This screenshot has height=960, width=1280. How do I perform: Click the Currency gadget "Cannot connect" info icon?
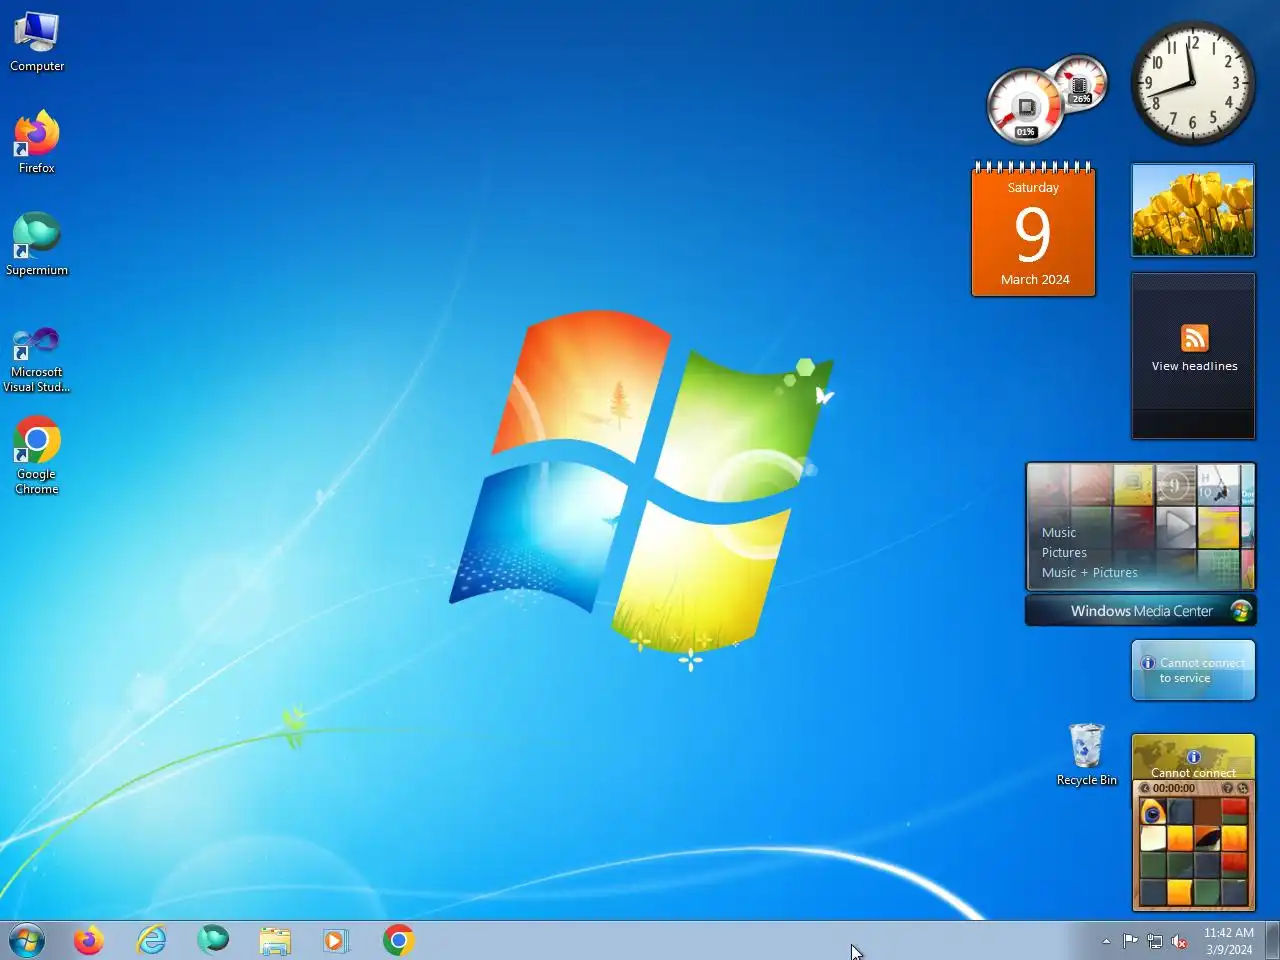click(1193, 757)
